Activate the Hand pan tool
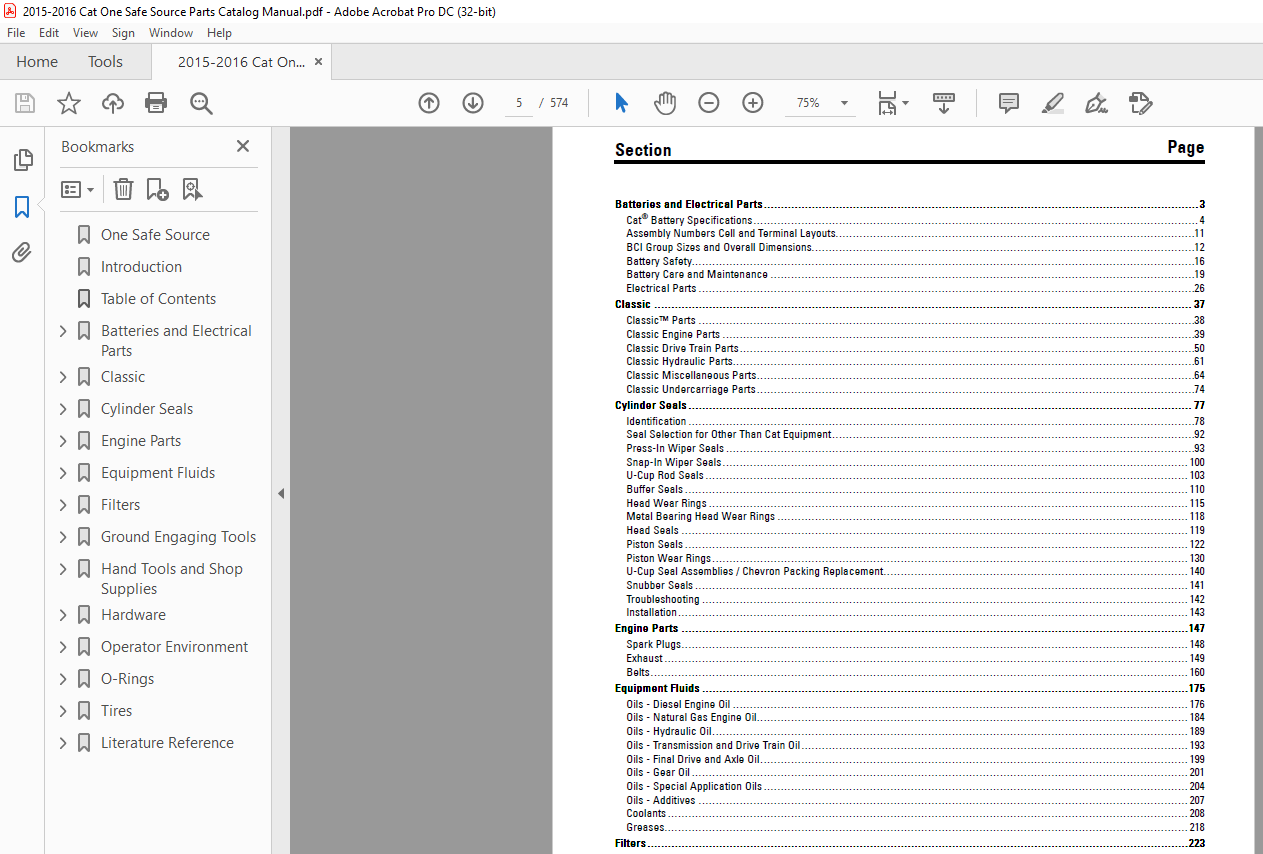Image resolution: width=1263 pixels, height=854 pixels. tap(665, 103)
